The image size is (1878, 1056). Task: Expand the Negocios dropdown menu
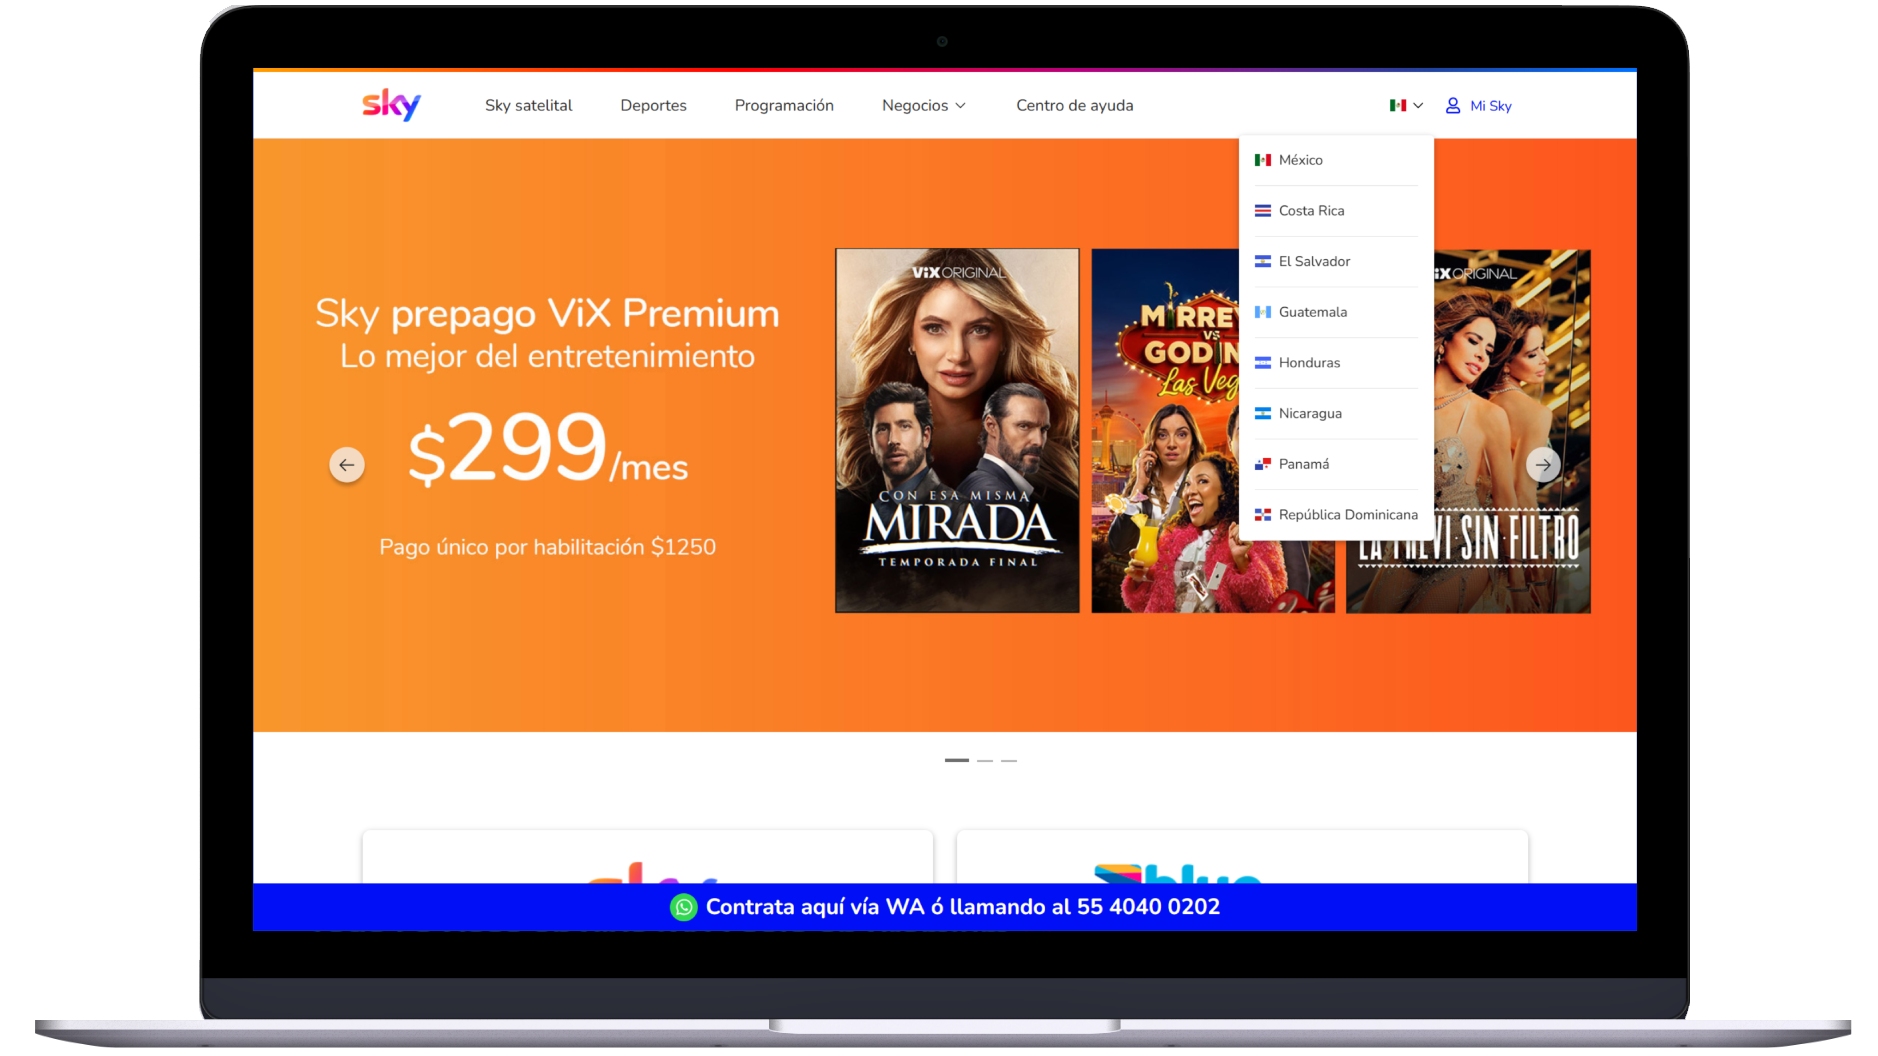(923, 105)
